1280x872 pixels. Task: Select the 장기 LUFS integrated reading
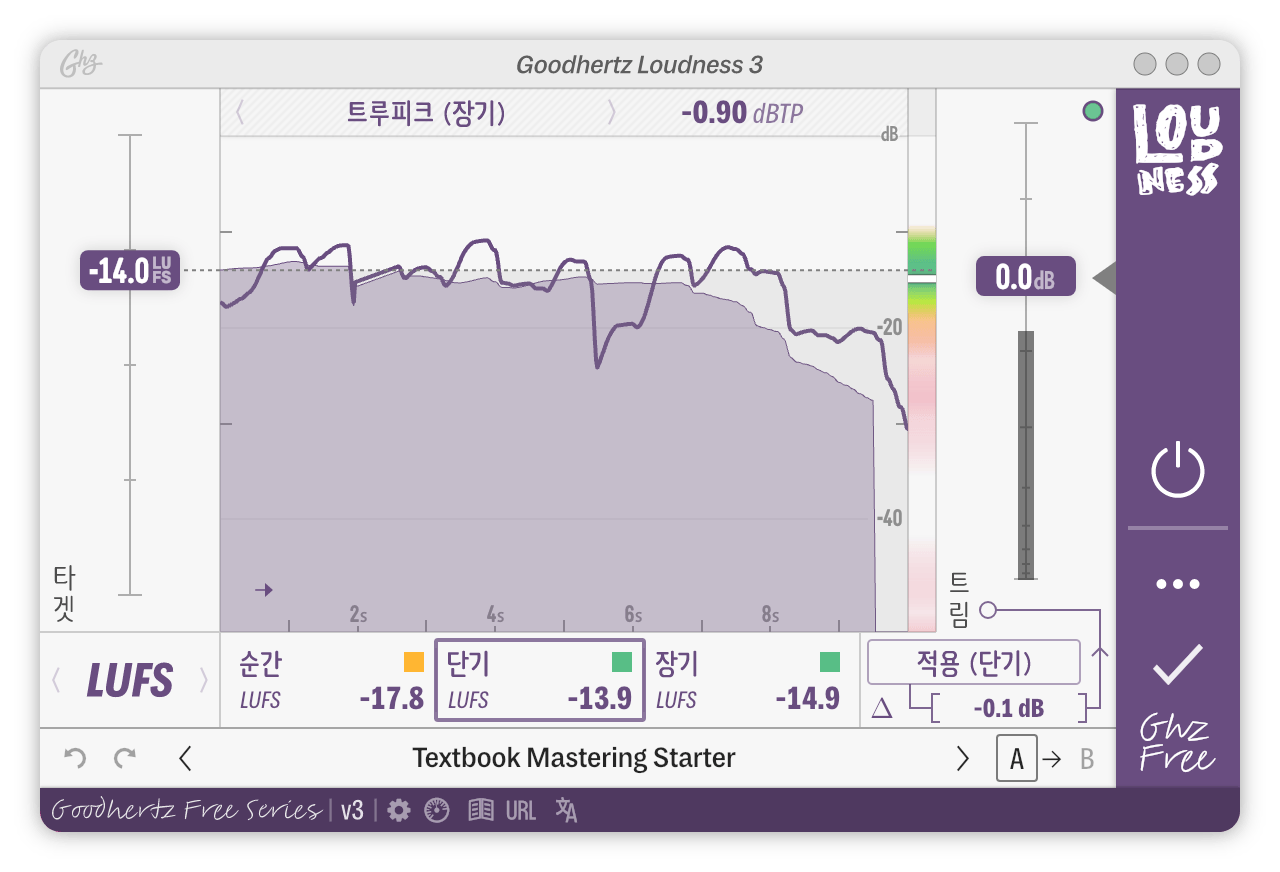pos(746,681)
